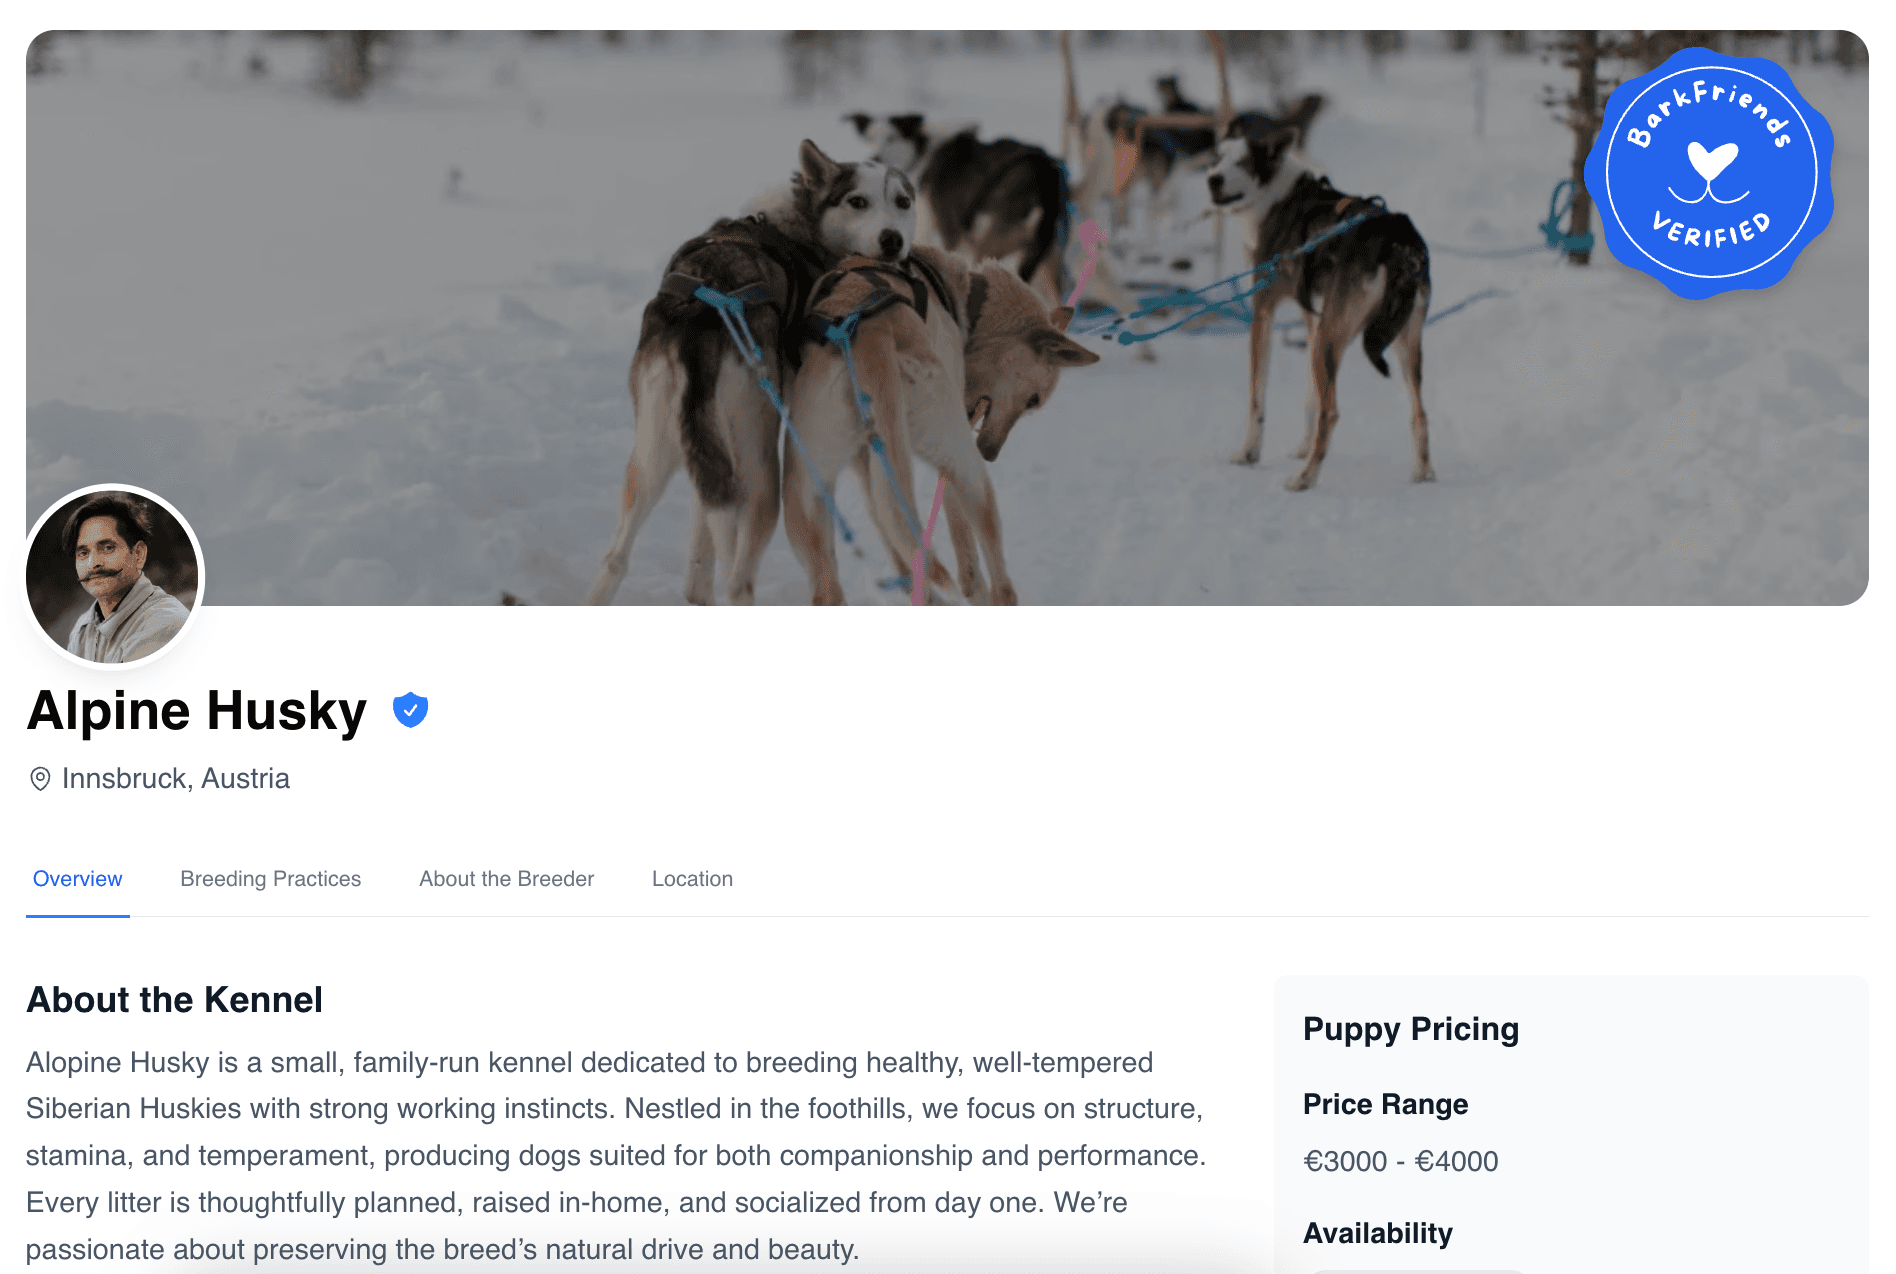Click the Availability label
Viewport: 1896px width, 1274px height.
coord(1378,1233)
